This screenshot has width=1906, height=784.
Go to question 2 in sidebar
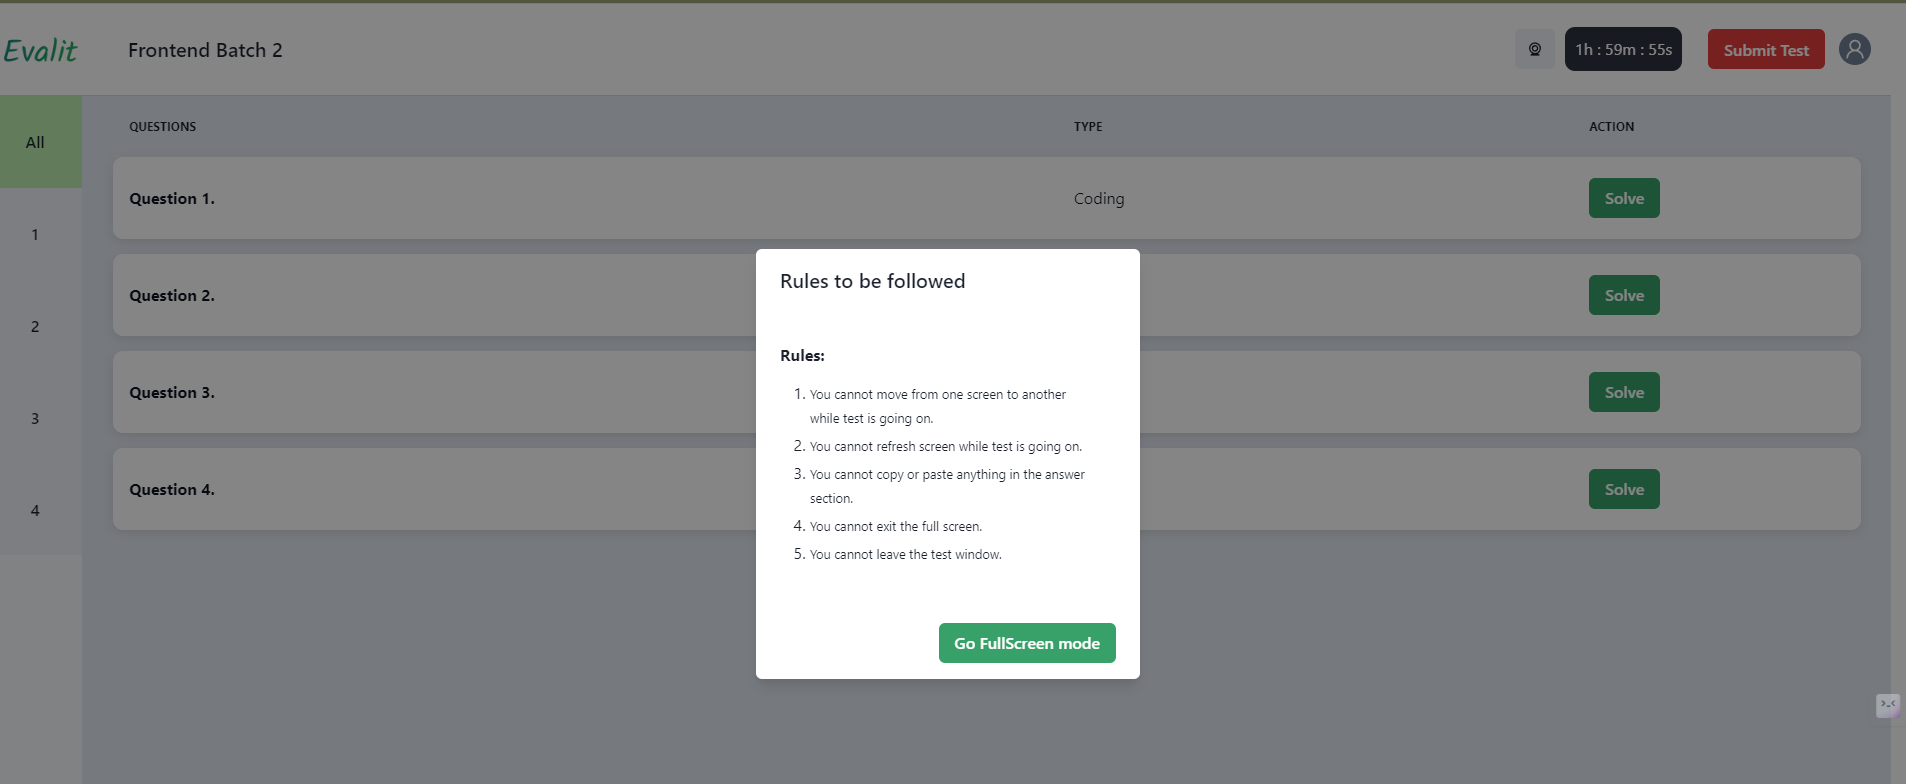pyautogui.click(x=35, y=326)
